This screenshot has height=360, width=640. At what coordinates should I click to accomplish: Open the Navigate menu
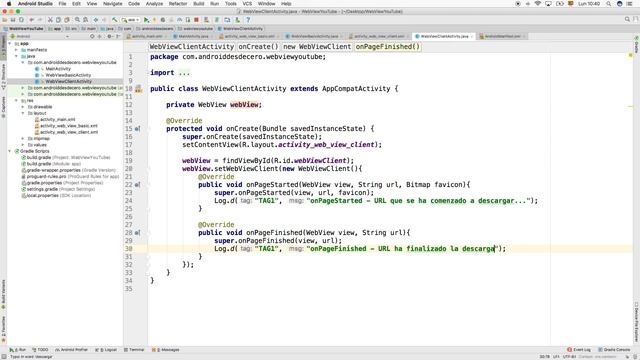[x=113, y=4]
